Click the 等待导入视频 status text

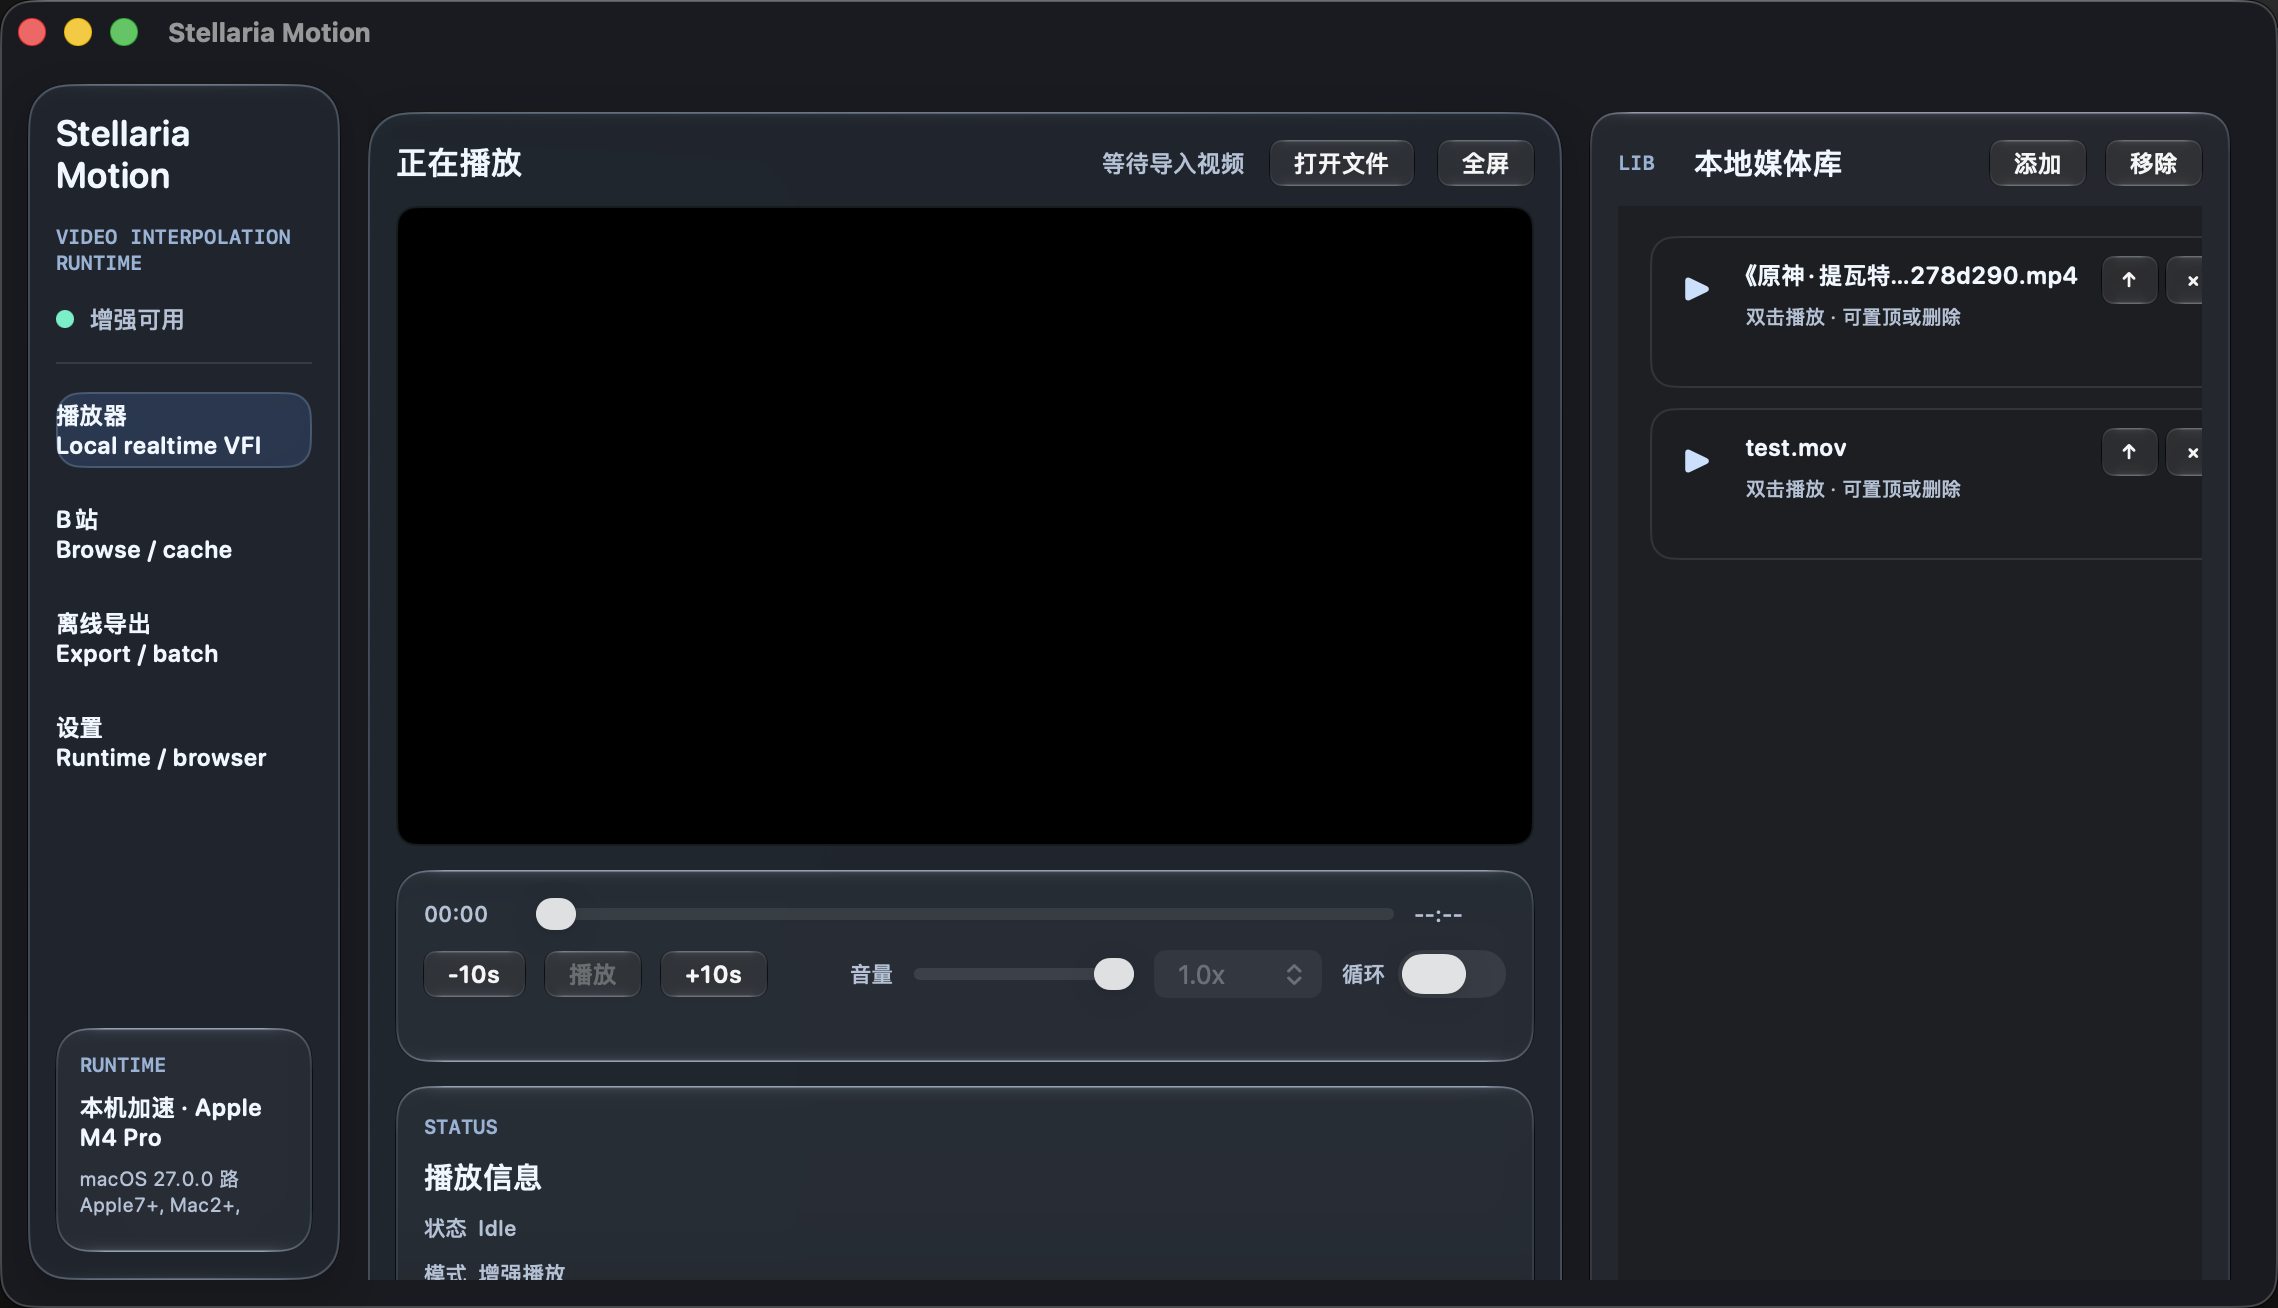1173,163
